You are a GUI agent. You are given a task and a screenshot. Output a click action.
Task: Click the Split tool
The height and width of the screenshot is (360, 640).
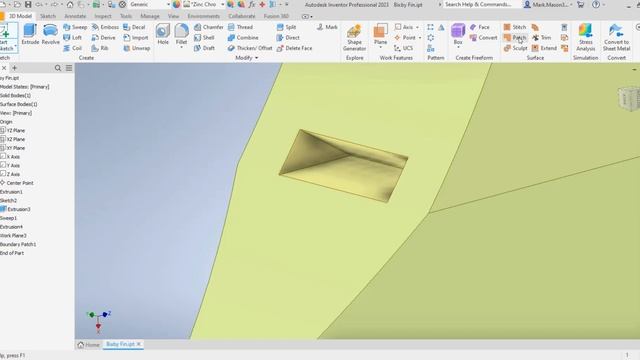click(x=286, y=27)
